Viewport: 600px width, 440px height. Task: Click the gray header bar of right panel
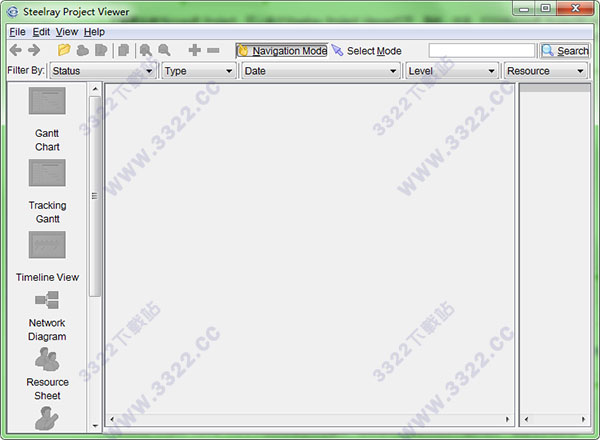(555, 88)
